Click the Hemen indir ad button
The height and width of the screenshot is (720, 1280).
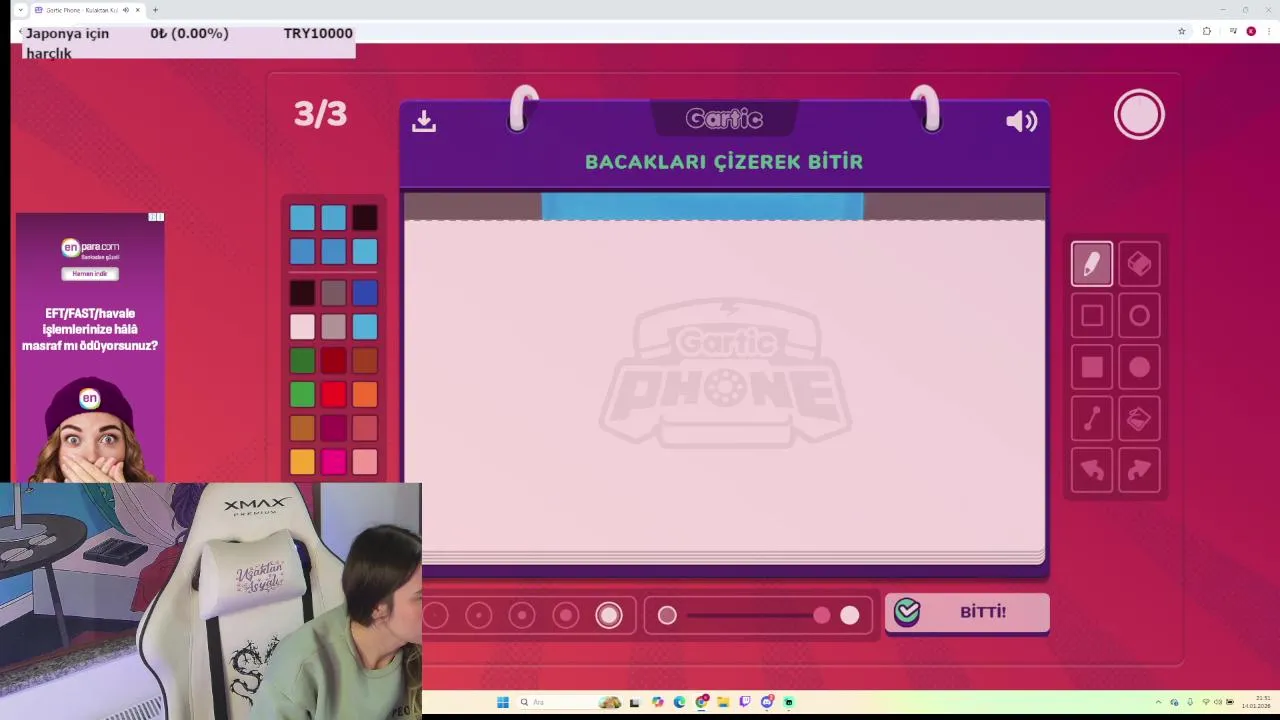click(x=90, y=274)
